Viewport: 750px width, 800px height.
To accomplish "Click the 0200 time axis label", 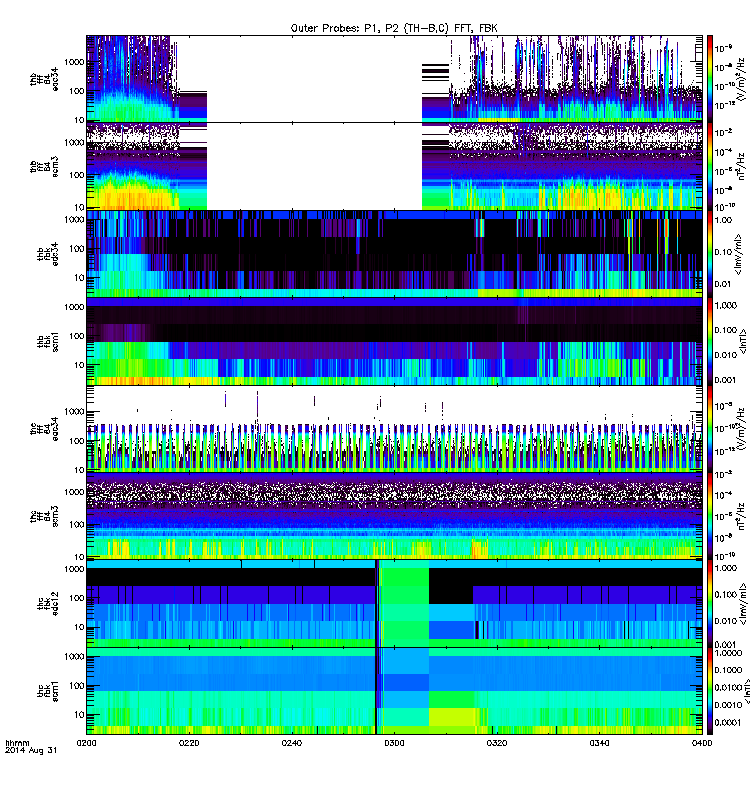I will tap(86, 743).
